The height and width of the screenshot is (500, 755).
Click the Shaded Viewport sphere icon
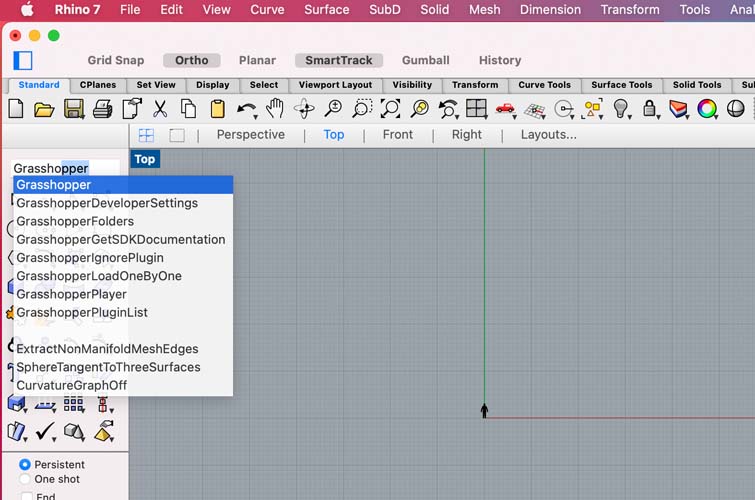pyautogui.click(x=735, y=109)
